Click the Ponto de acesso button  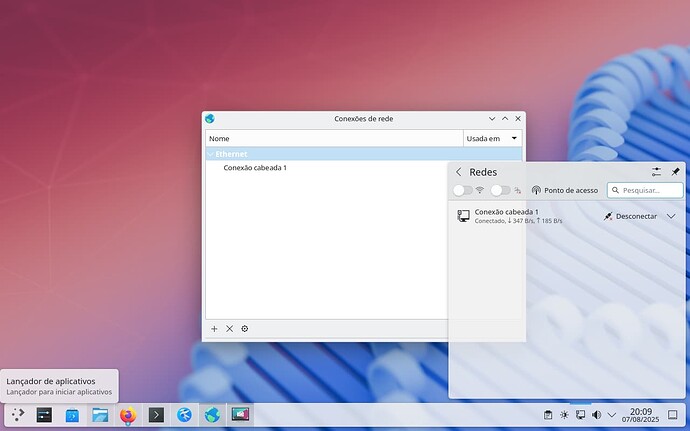(564, 190)
